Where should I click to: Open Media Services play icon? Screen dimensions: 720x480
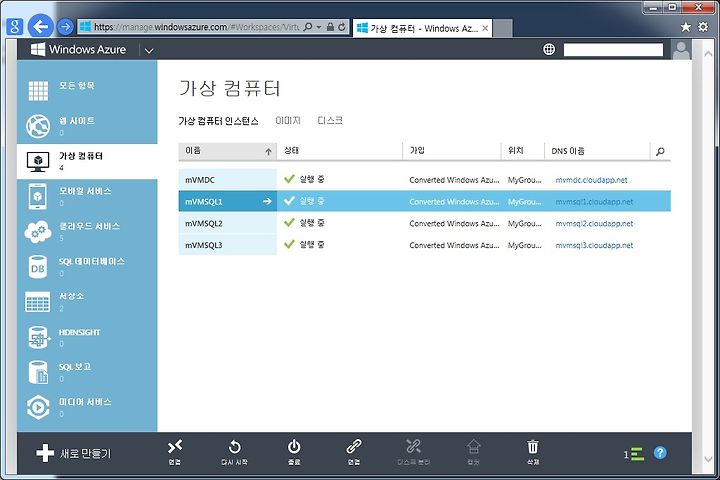coord(38,407)
